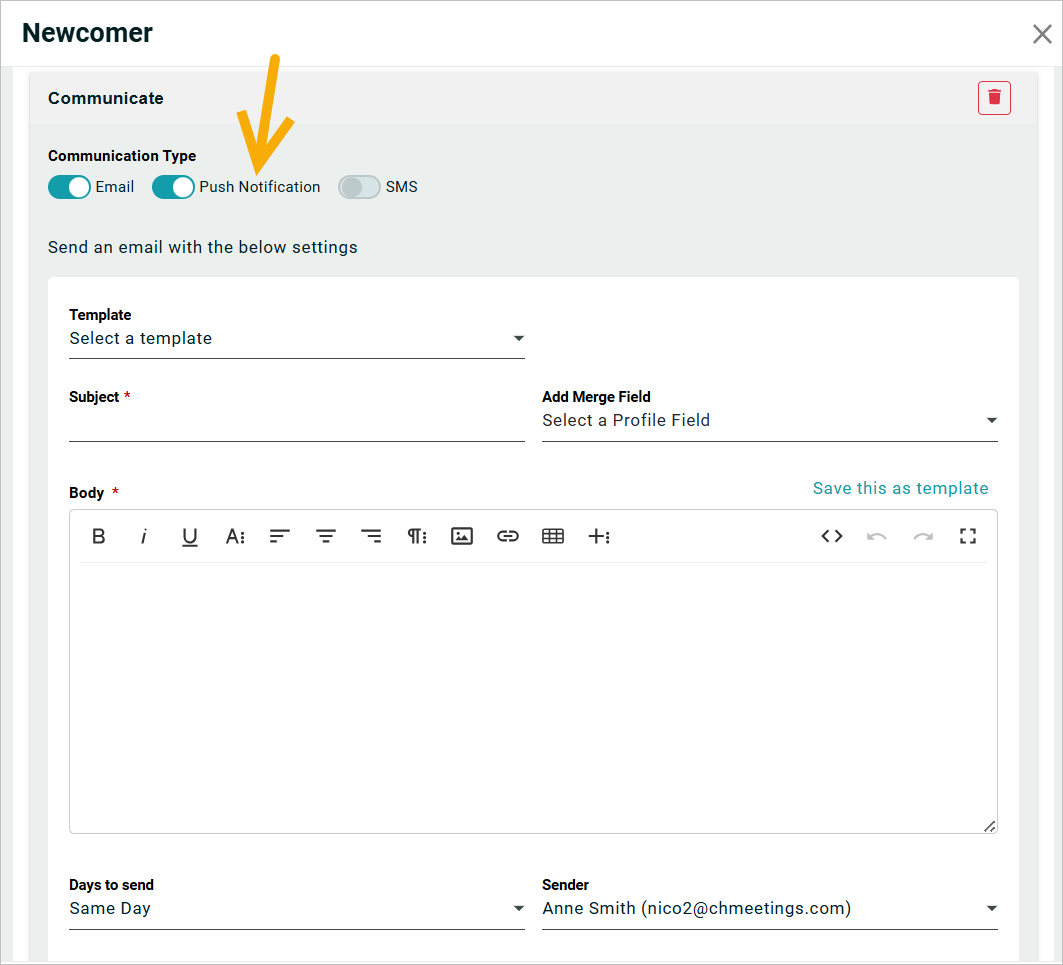1063x965 pixels.
Task: Center-align the body text
Action: coord(326,536)
